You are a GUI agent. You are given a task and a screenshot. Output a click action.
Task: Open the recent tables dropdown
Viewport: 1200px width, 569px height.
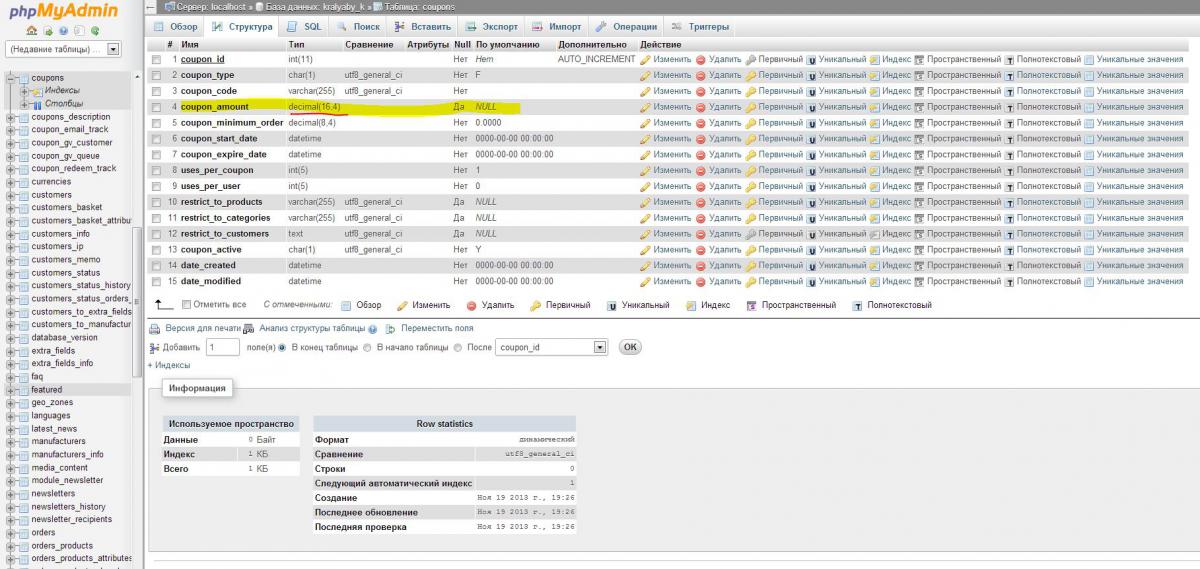(x=113, y=49)
